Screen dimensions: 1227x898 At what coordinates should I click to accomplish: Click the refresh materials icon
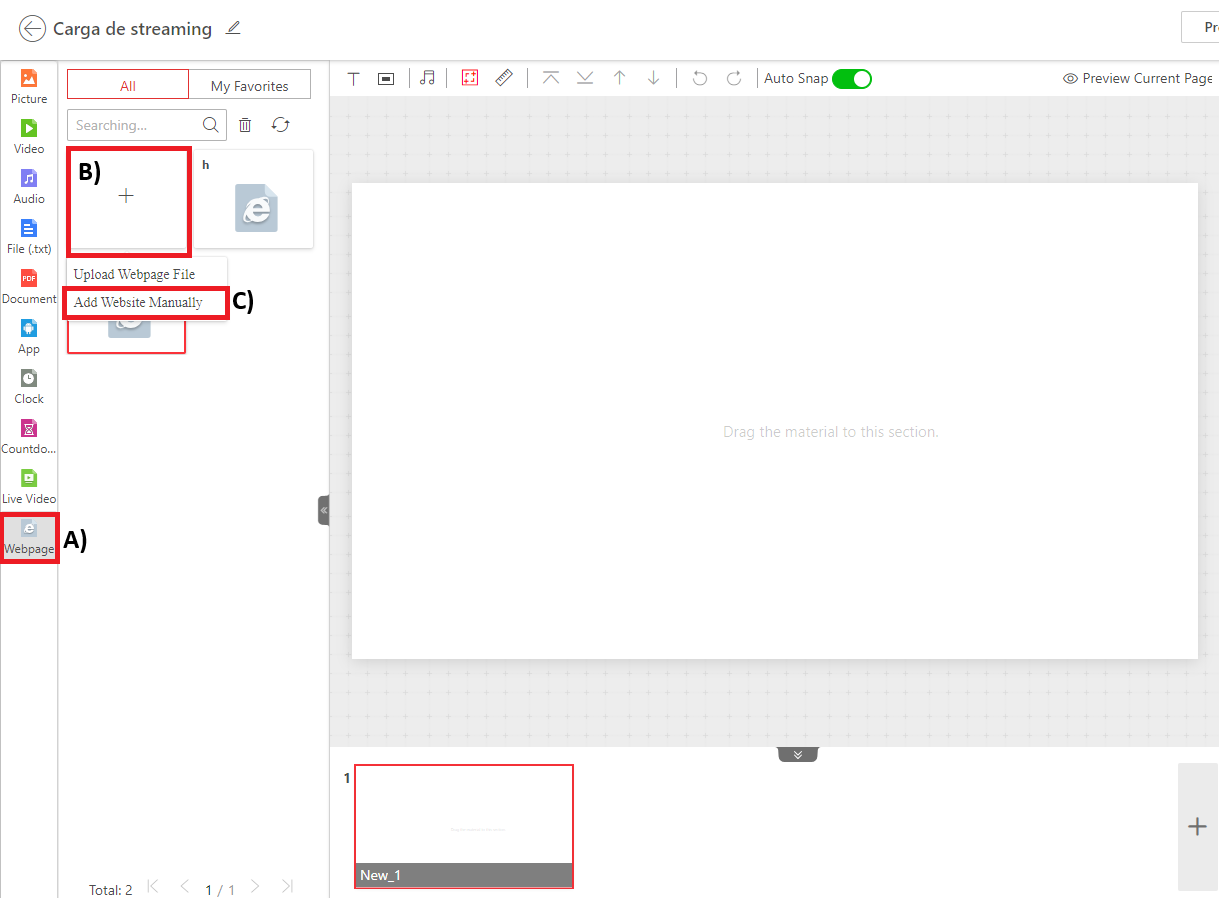pyautogui.click(x=281, y=125)
